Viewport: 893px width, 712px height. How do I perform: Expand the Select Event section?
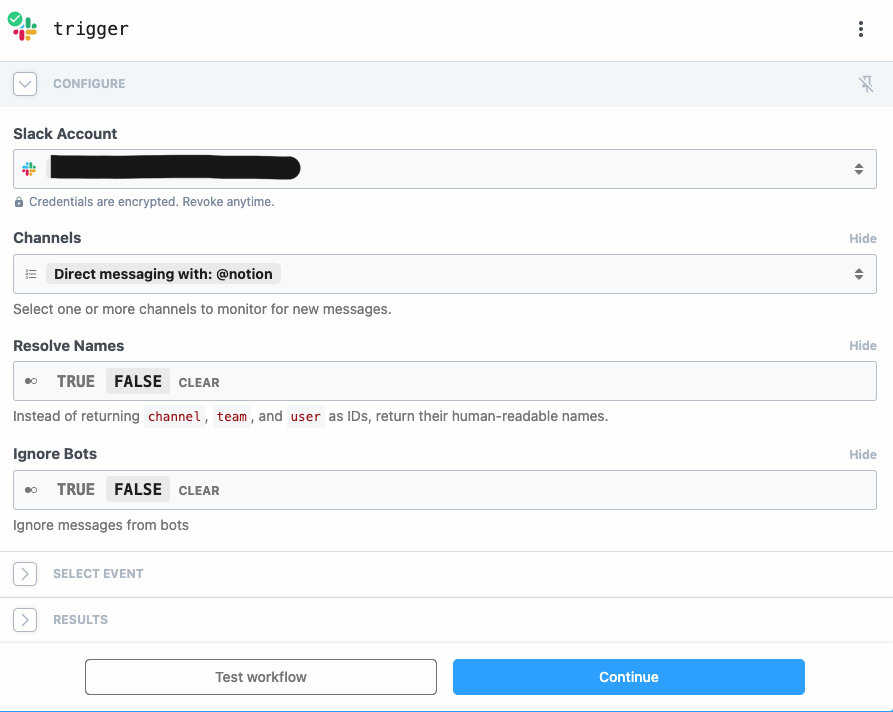point(25,574)
